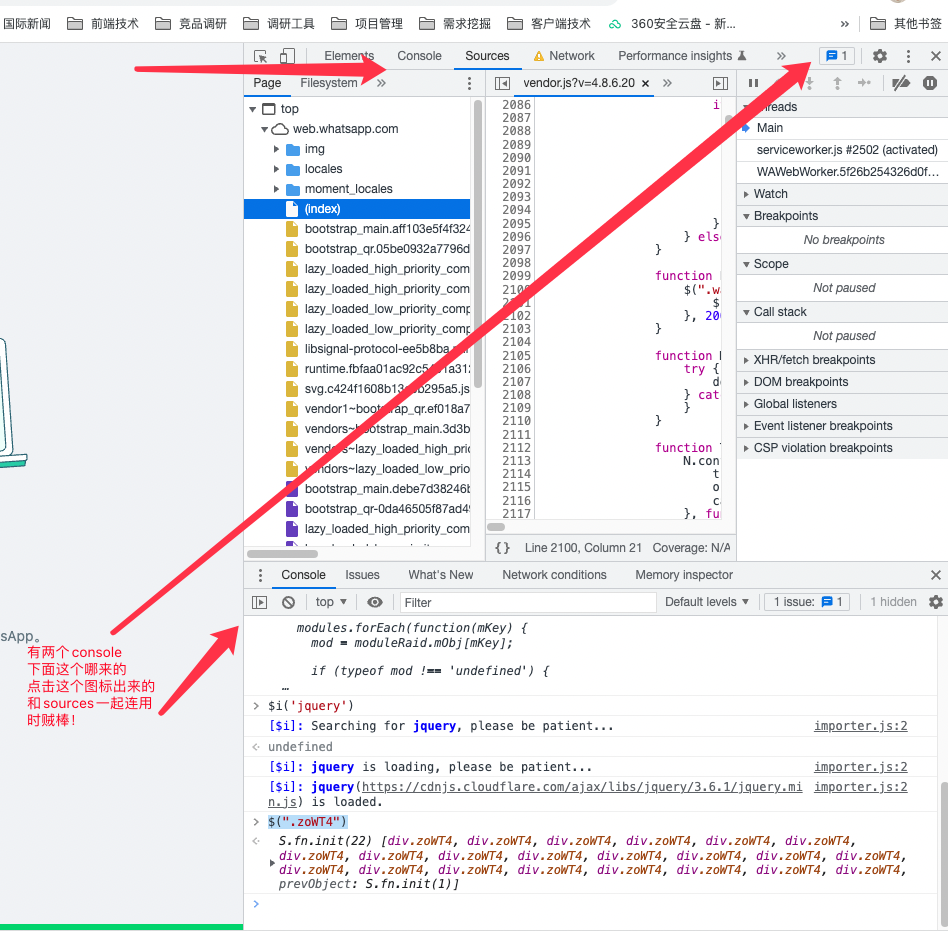Switch to the Console tab in main toolbar
Viewport: 948px width, 931px height.
click(x=419, y=56)
